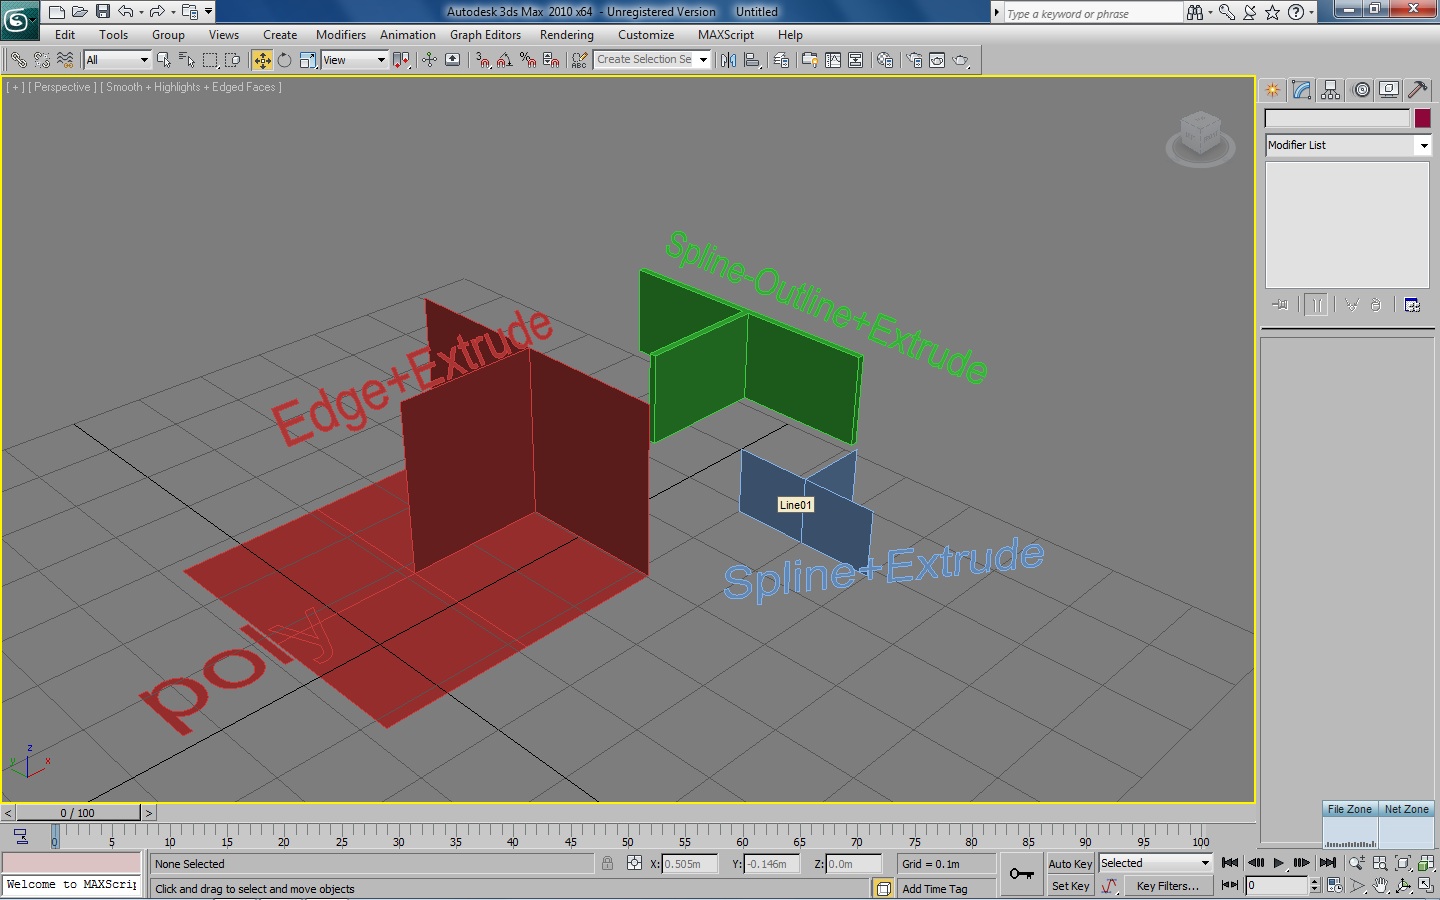The height and width of the screenshot is (900, 1440).
Task: Activate the Select and Rotate tool
Action: click(285, 60)
